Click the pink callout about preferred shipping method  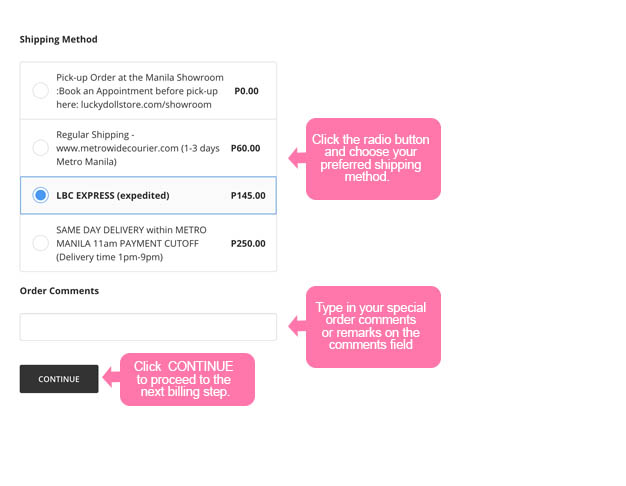click(x=375, y=158)
